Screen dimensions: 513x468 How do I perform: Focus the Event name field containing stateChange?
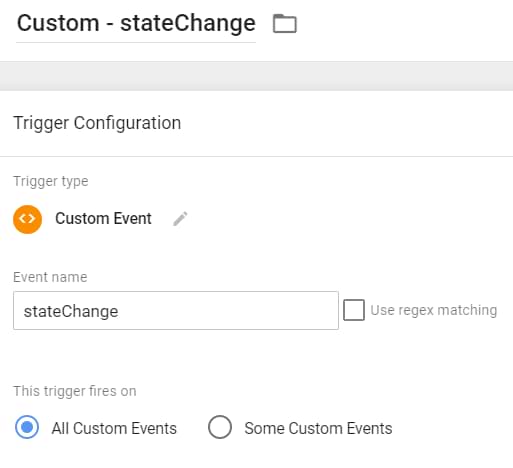(x=176, y=310)
